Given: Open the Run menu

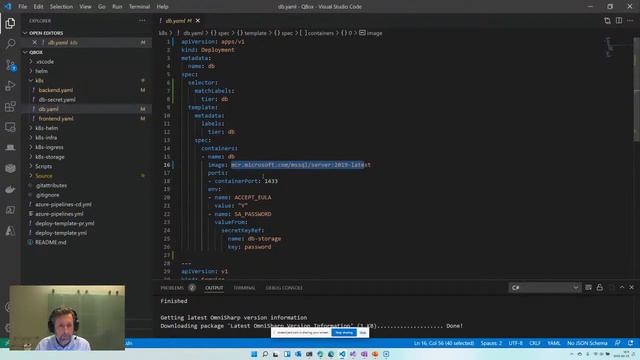Looking at the screenshot, I should pyautogui.click(x=117, y=7).
